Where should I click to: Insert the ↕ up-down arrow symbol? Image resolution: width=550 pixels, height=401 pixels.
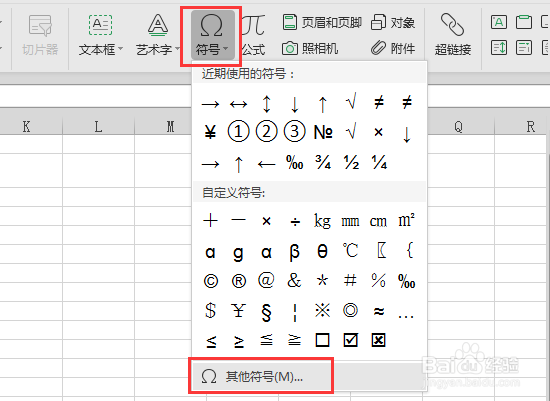click(x=267, y=104)
